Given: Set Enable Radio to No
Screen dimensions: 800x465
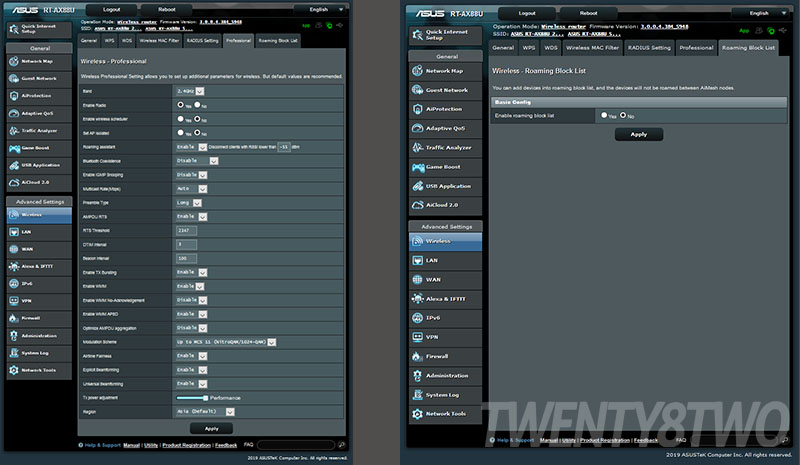Looking at the screenshot, I should [197, 105].
